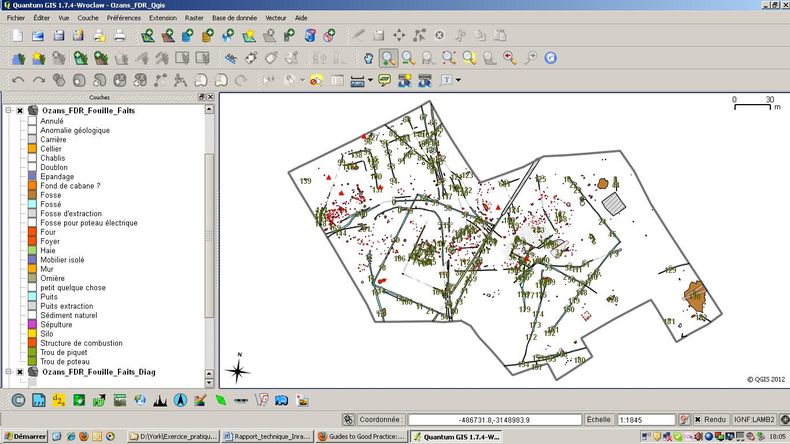The height and width of the screenshot is (444, 790).
Task: Click the Cellier orange color swatch
Action: pyautogui.click(x=32, y=149)
